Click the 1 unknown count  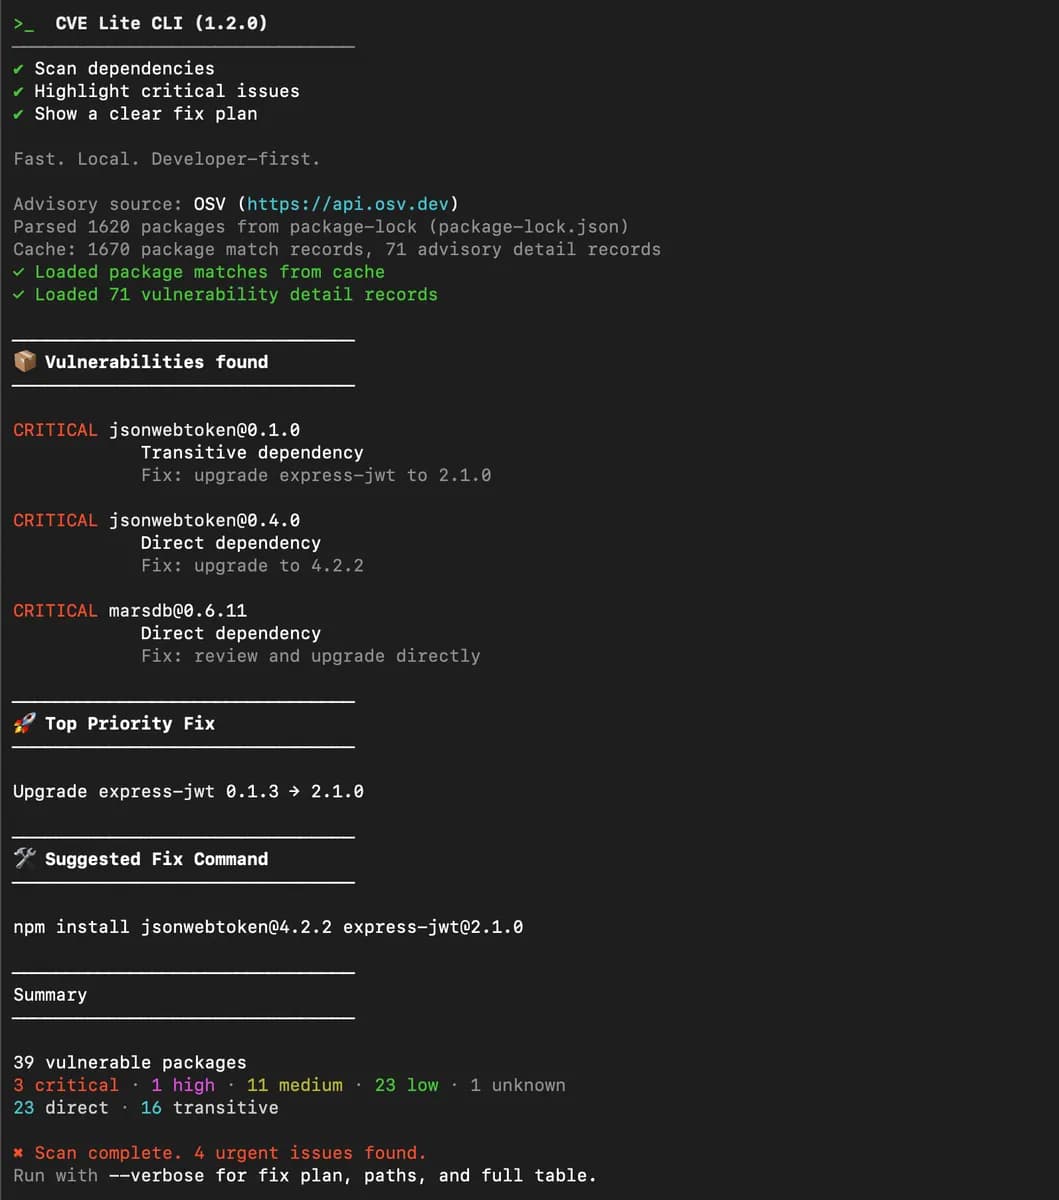518,1085
